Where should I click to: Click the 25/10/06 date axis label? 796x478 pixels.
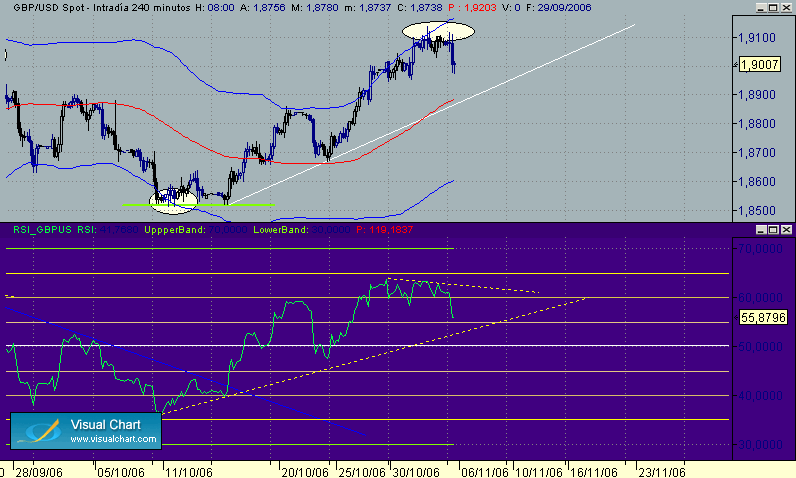click(x=362, y=472)
